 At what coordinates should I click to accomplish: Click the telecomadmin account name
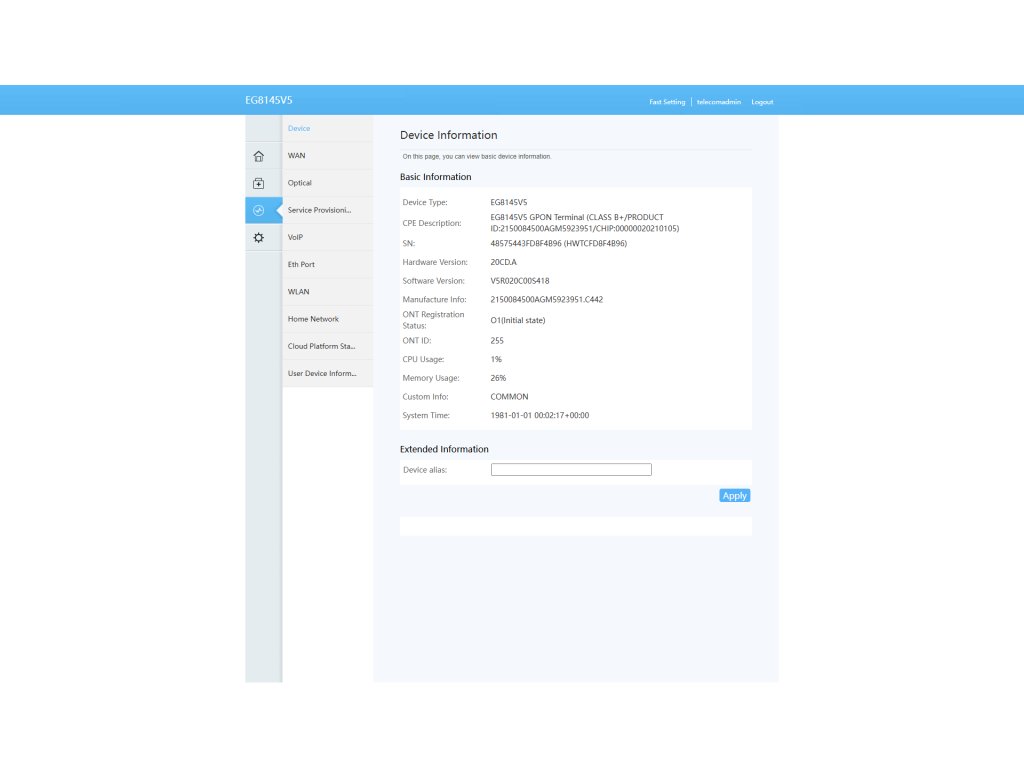(719, 102)
